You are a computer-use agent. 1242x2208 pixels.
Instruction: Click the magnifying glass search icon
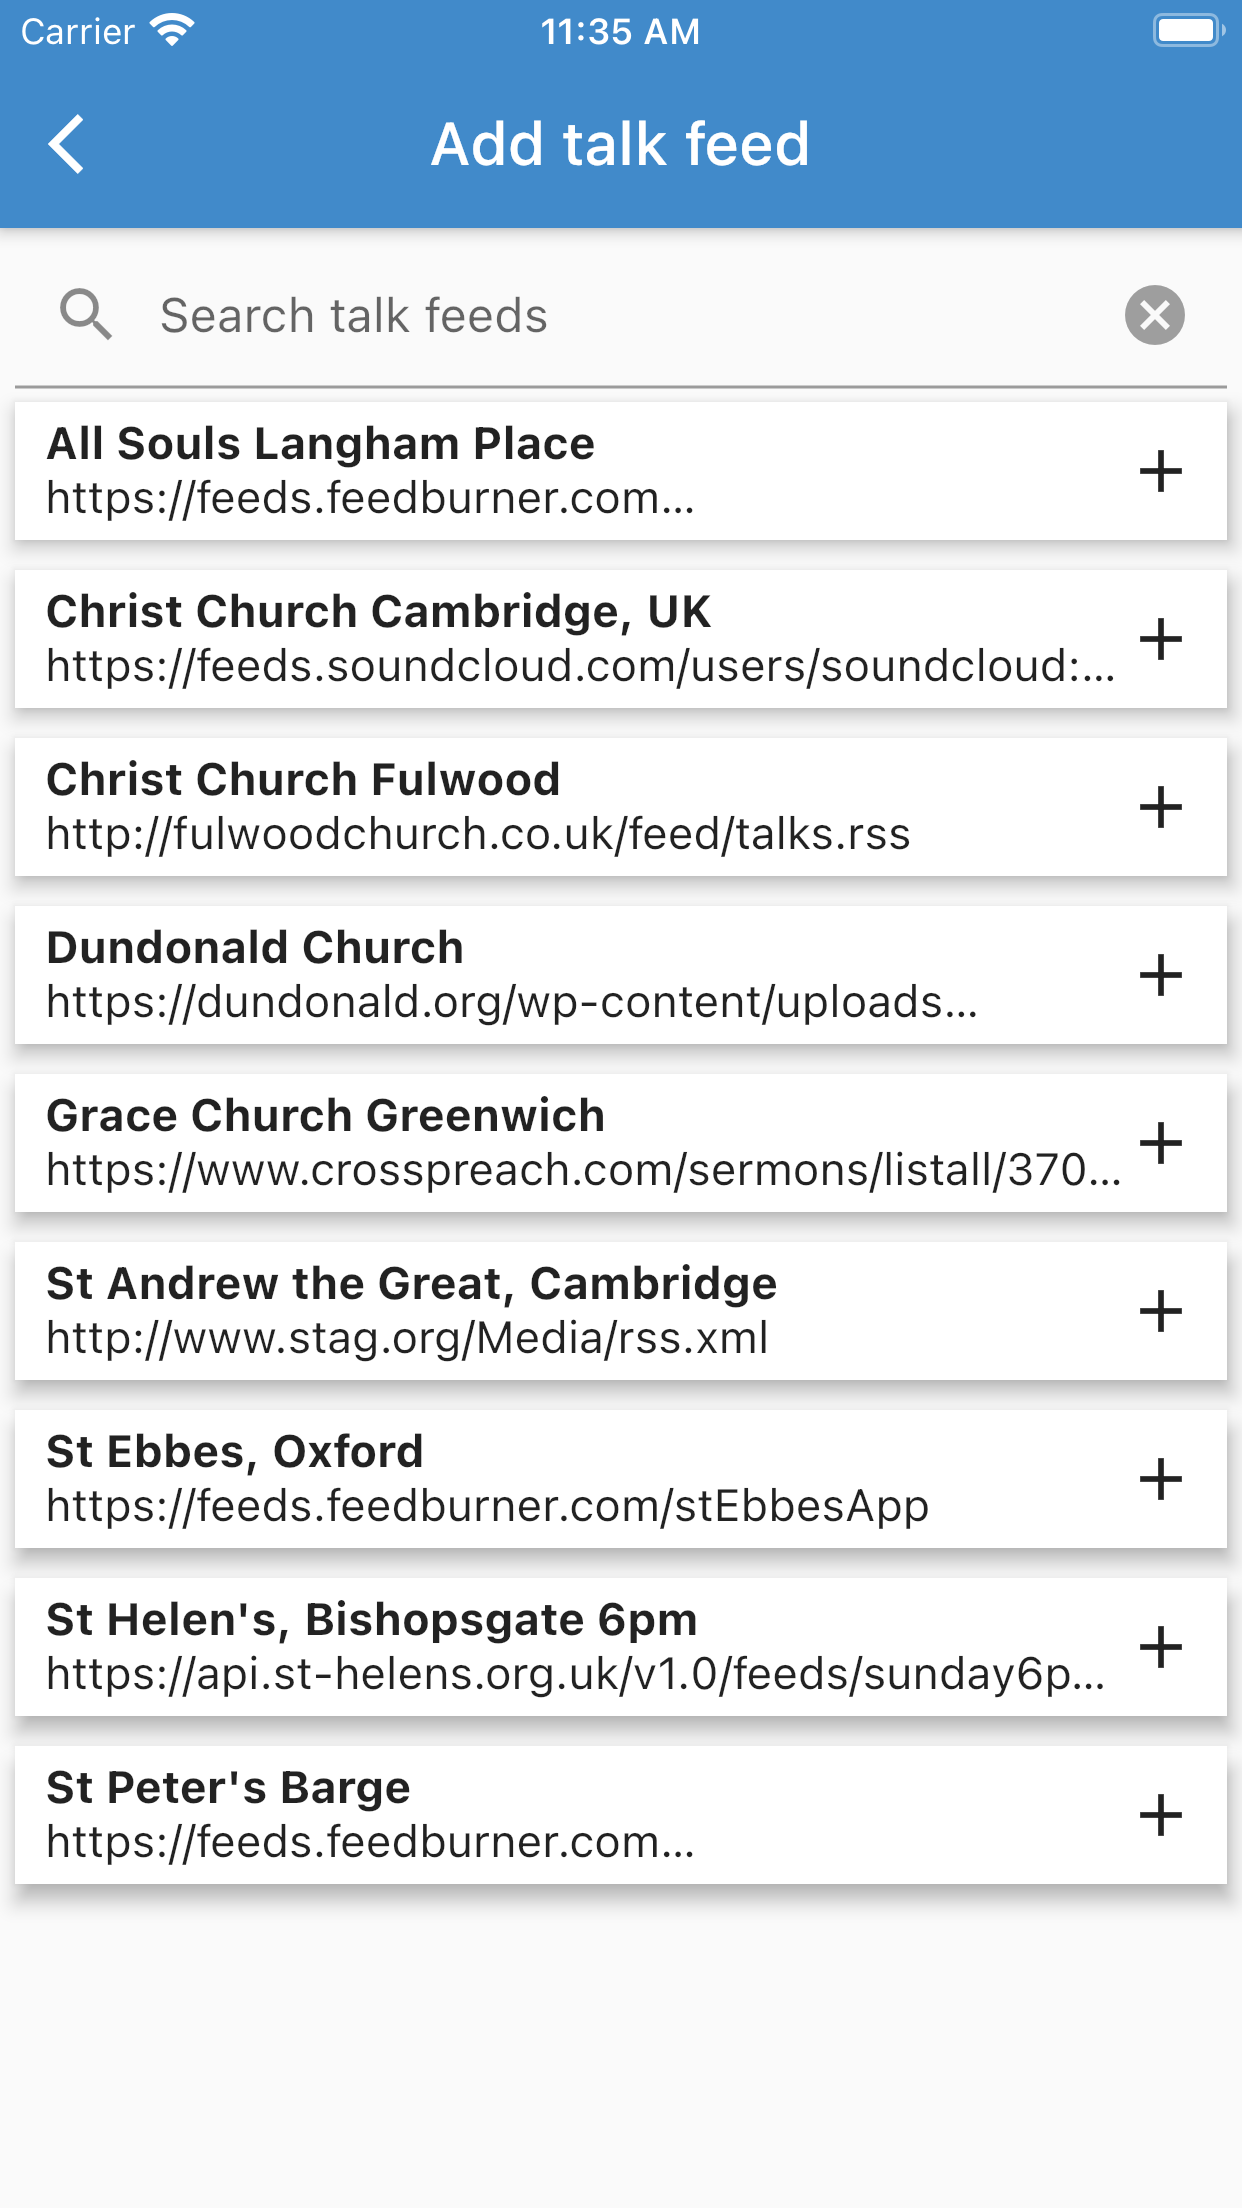tap(85, 315)
